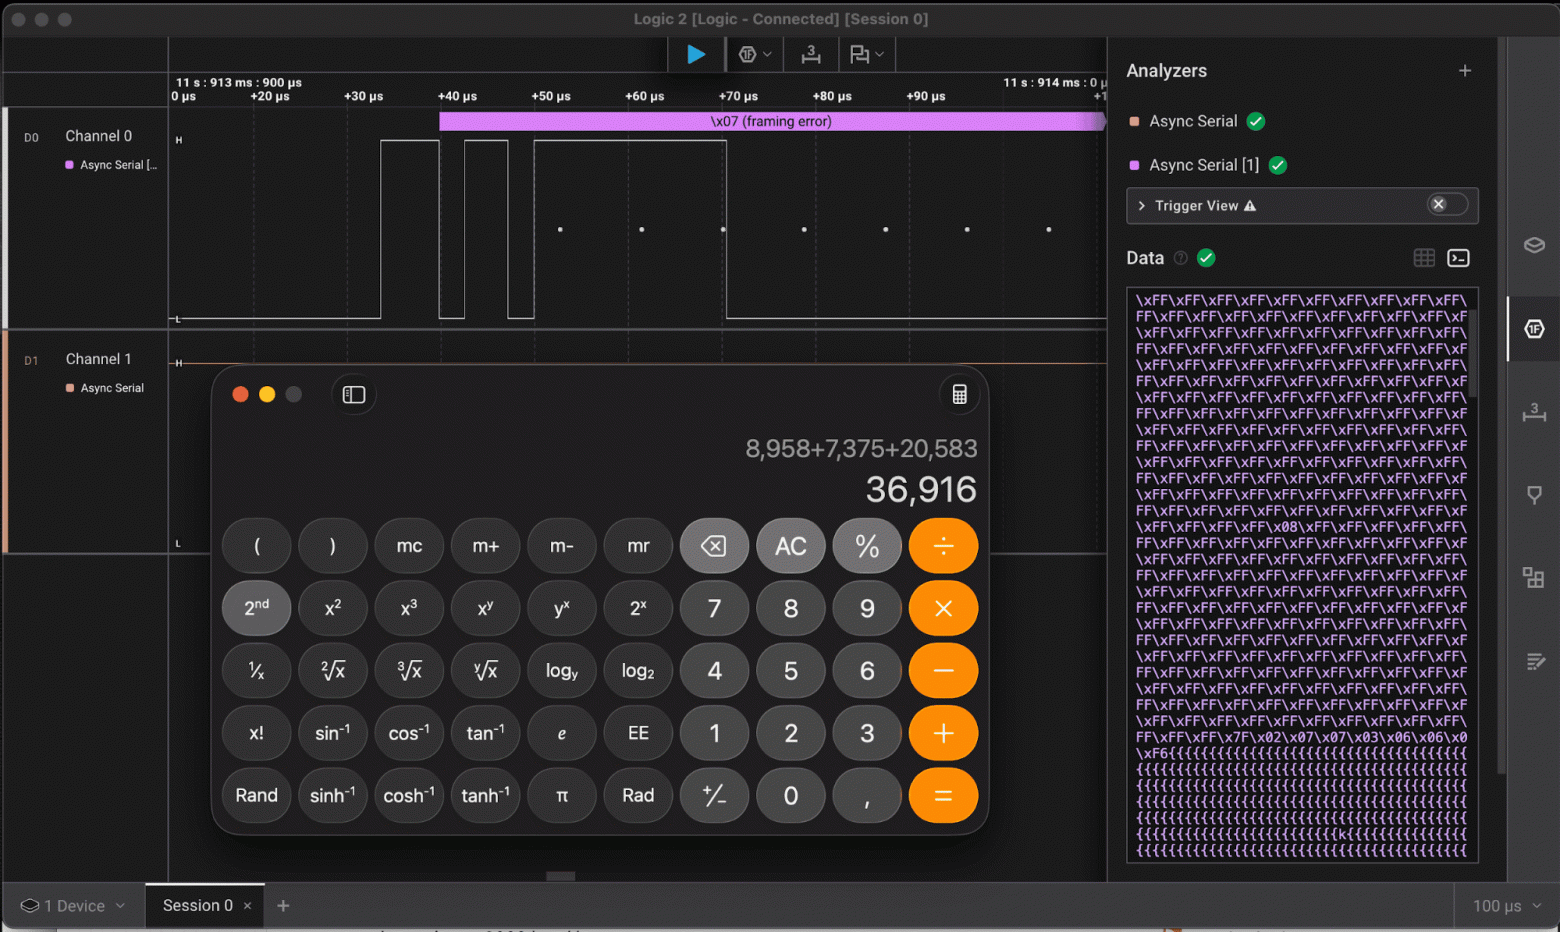Open the Timing Markers sidebar icon
The height and width of the screenshot is (932, 1560).
(x=1534, y=495)
